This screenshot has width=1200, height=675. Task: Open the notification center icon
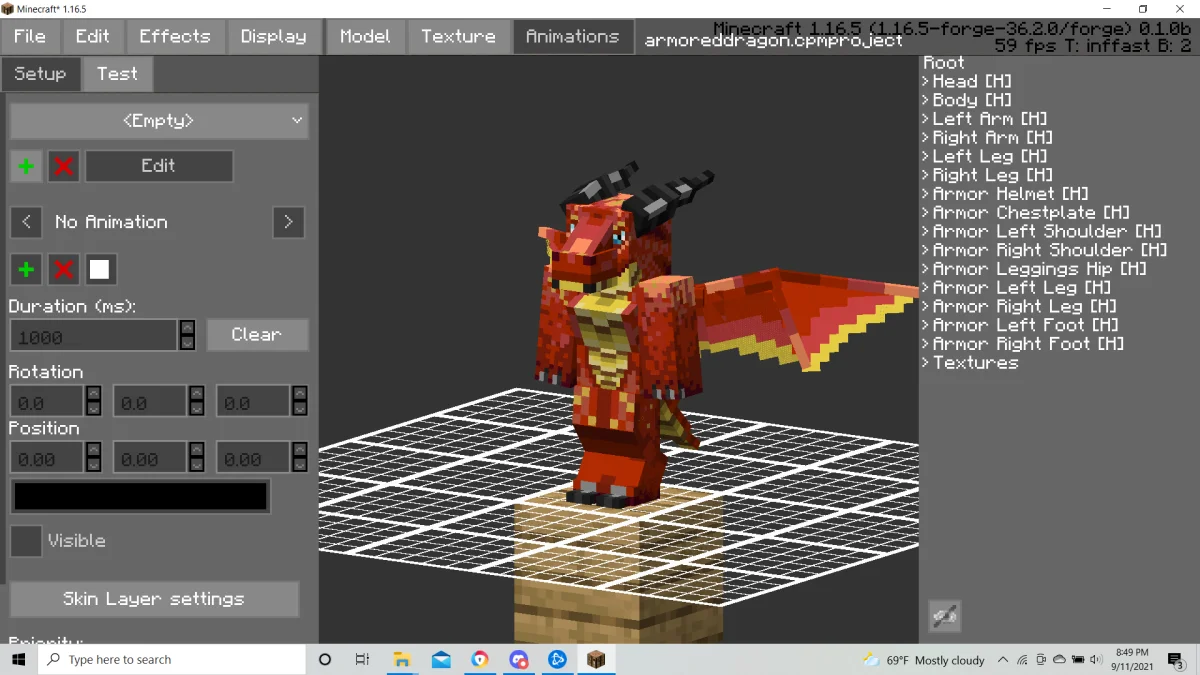1176,660
